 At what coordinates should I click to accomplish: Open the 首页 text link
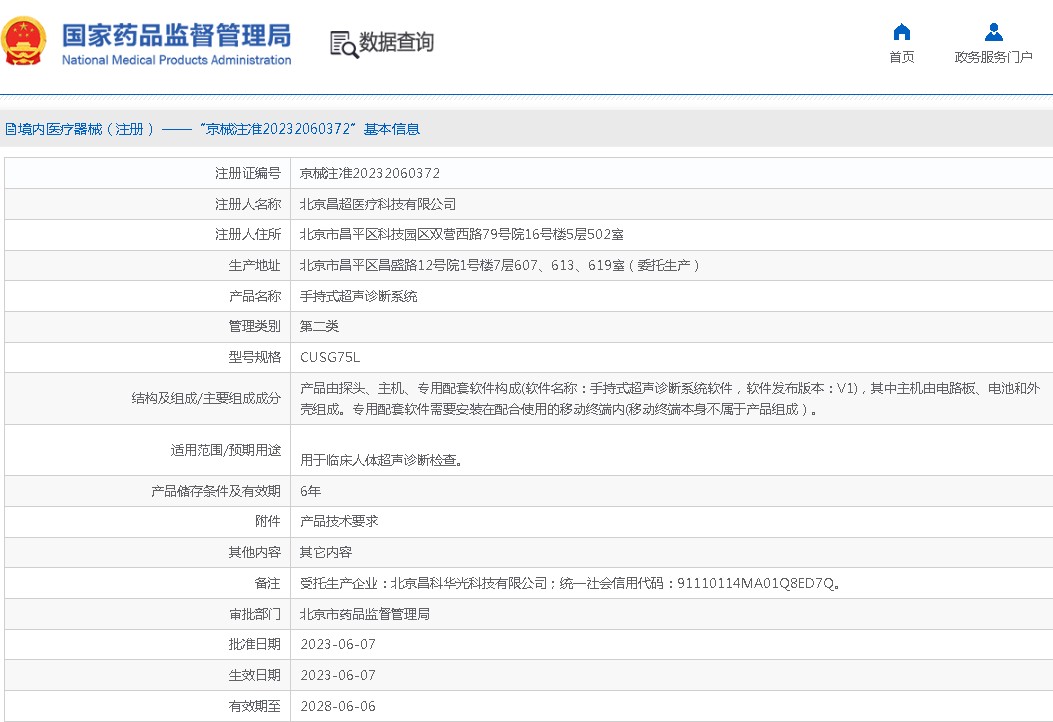[x=901, y=57]
